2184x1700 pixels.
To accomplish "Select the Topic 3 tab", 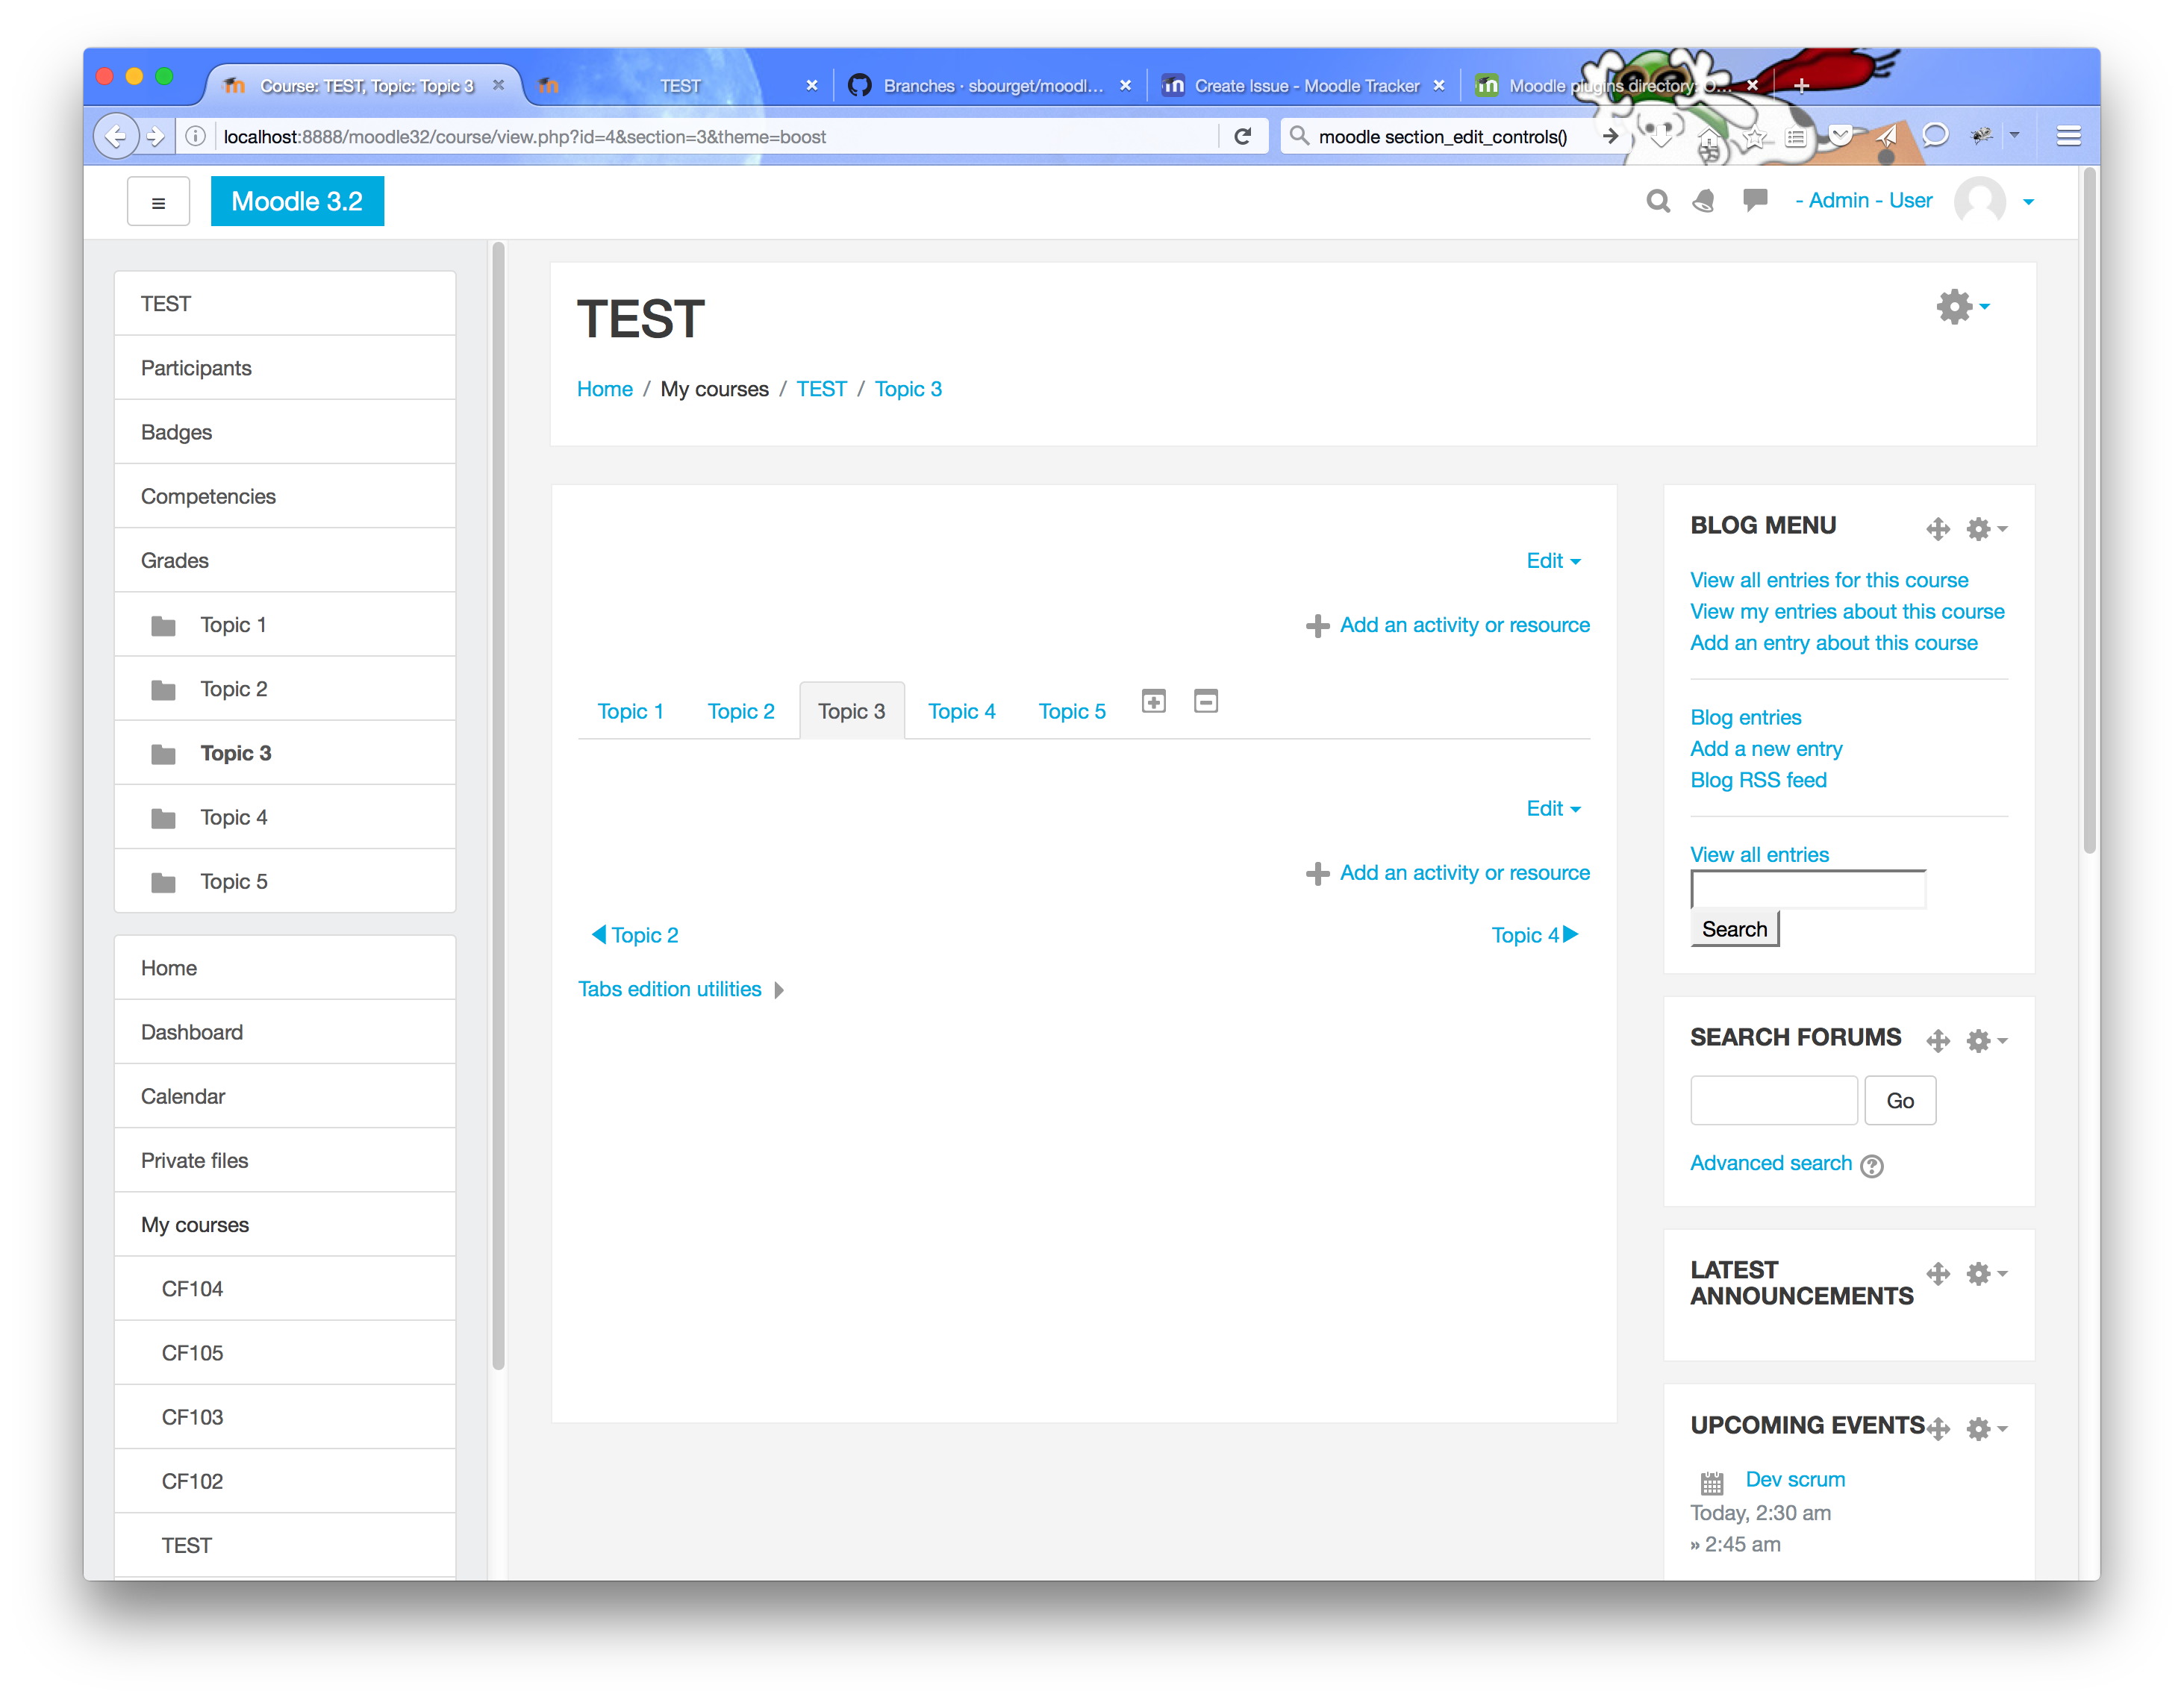I will 852,711.
